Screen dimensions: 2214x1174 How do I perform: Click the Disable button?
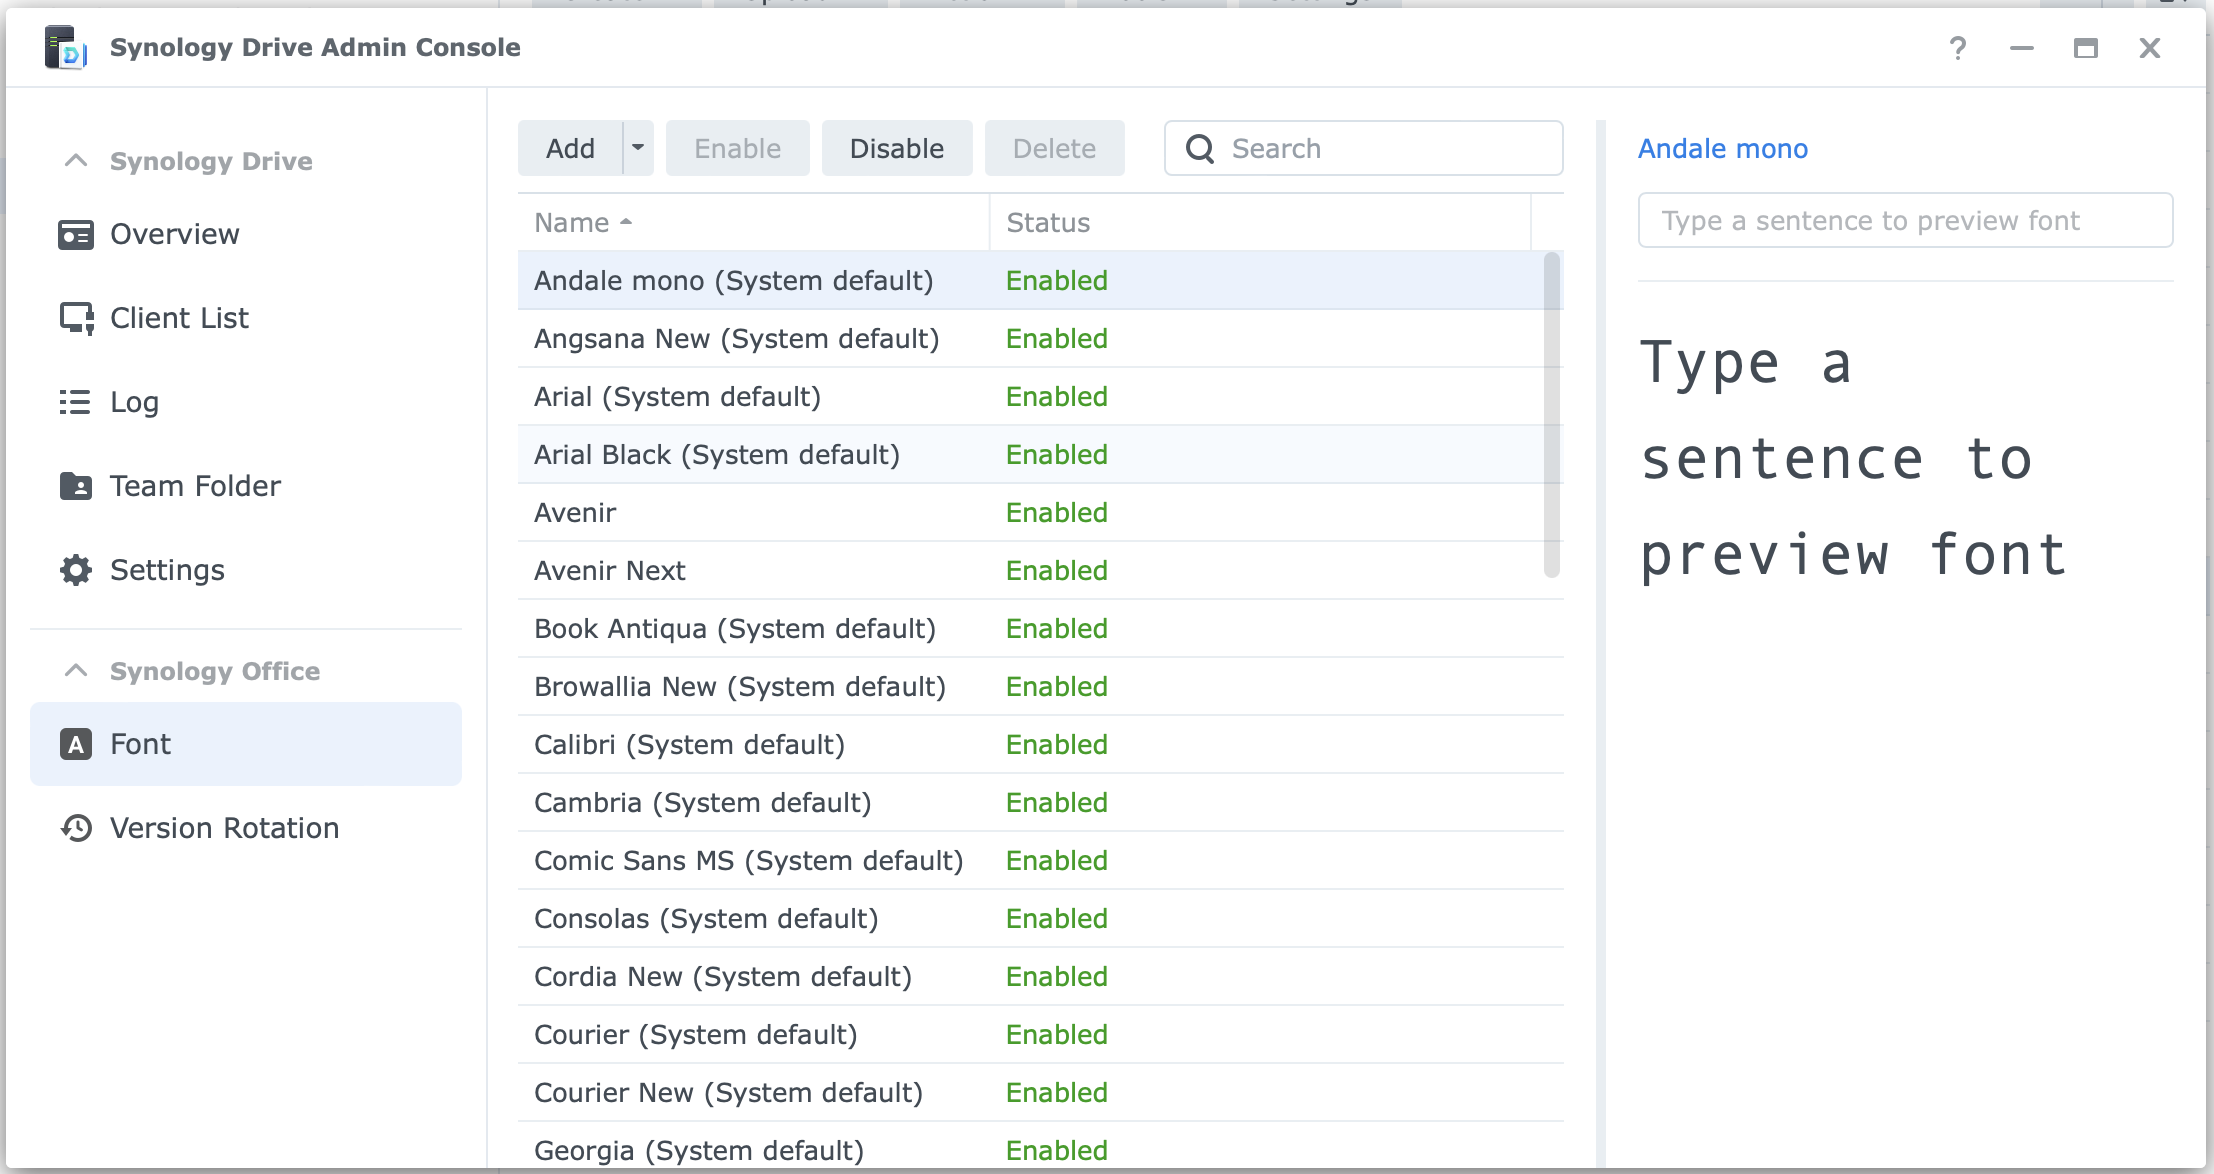pos(897,148)
